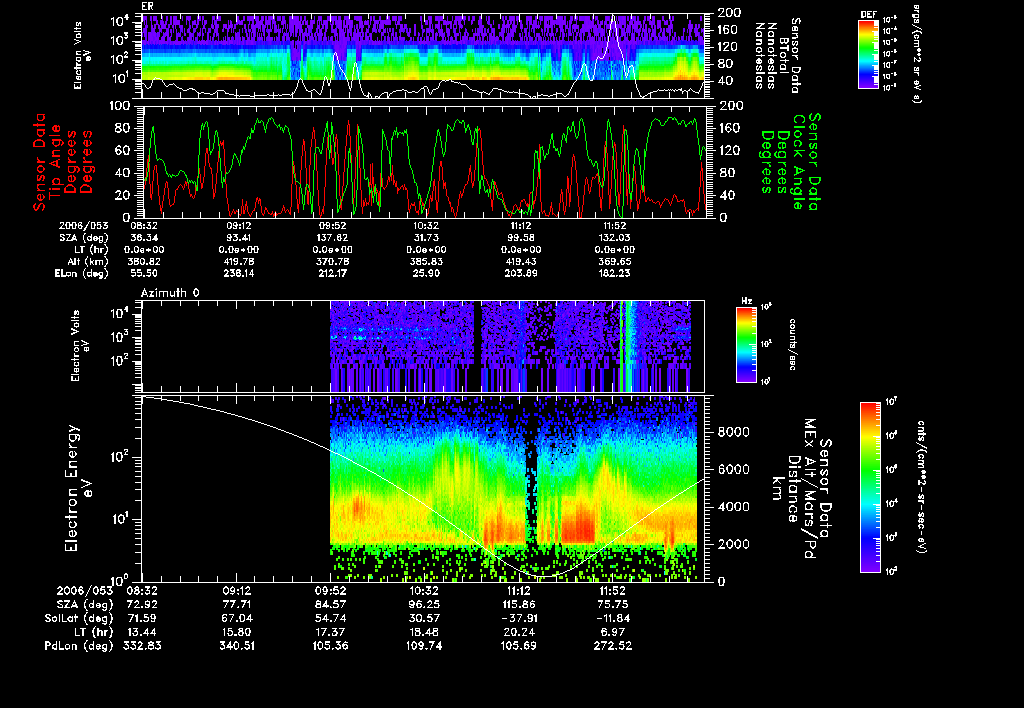Viewport: 1024px width, 708px height.
Task: Click SolLat value 30.57
Action: [423, 618]
